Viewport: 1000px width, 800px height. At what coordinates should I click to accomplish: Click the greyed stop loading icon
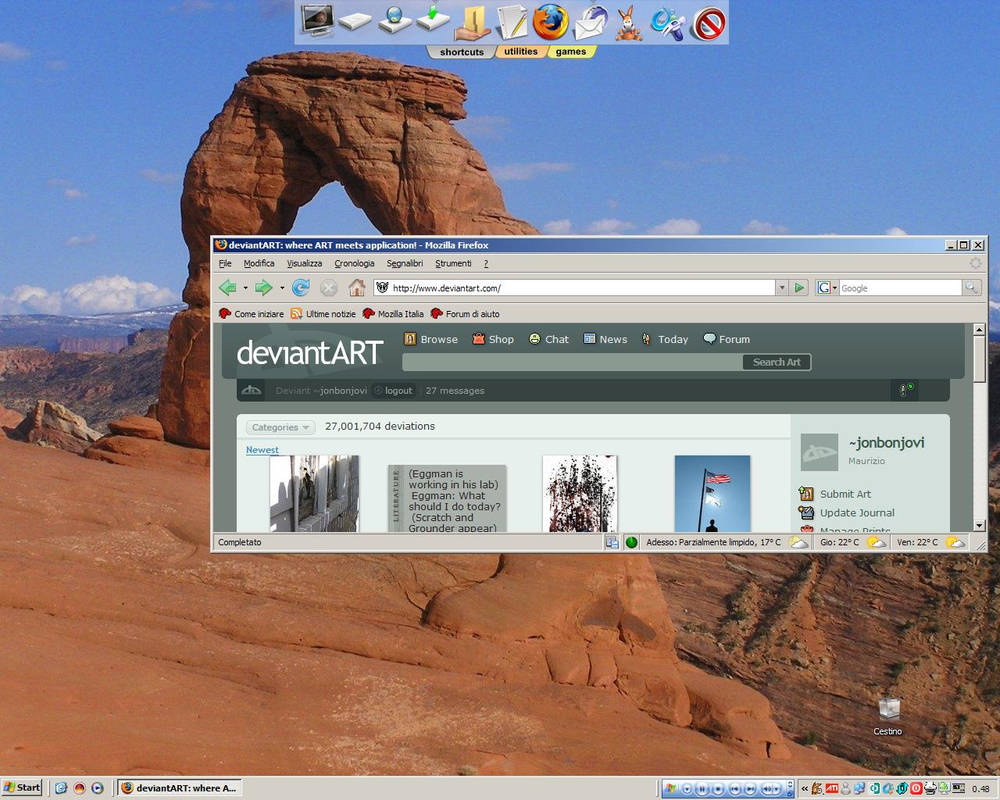click(x=328, y=288)
